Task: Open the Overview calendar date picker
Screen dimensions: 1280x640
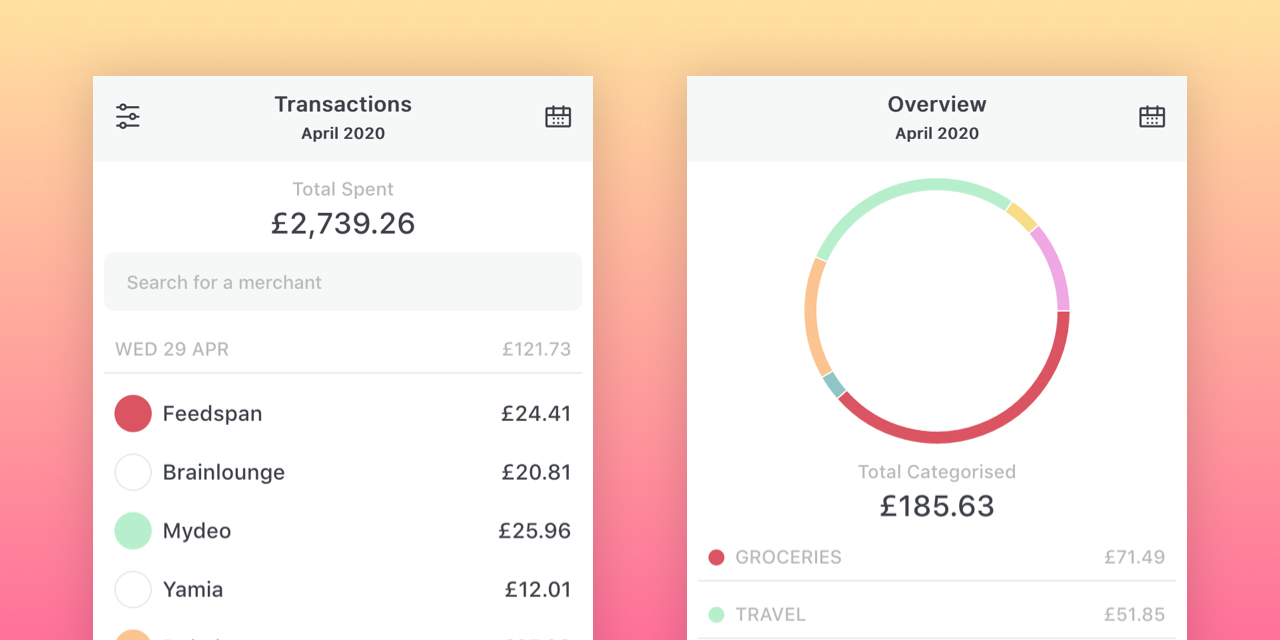Action: point(1152,117)
